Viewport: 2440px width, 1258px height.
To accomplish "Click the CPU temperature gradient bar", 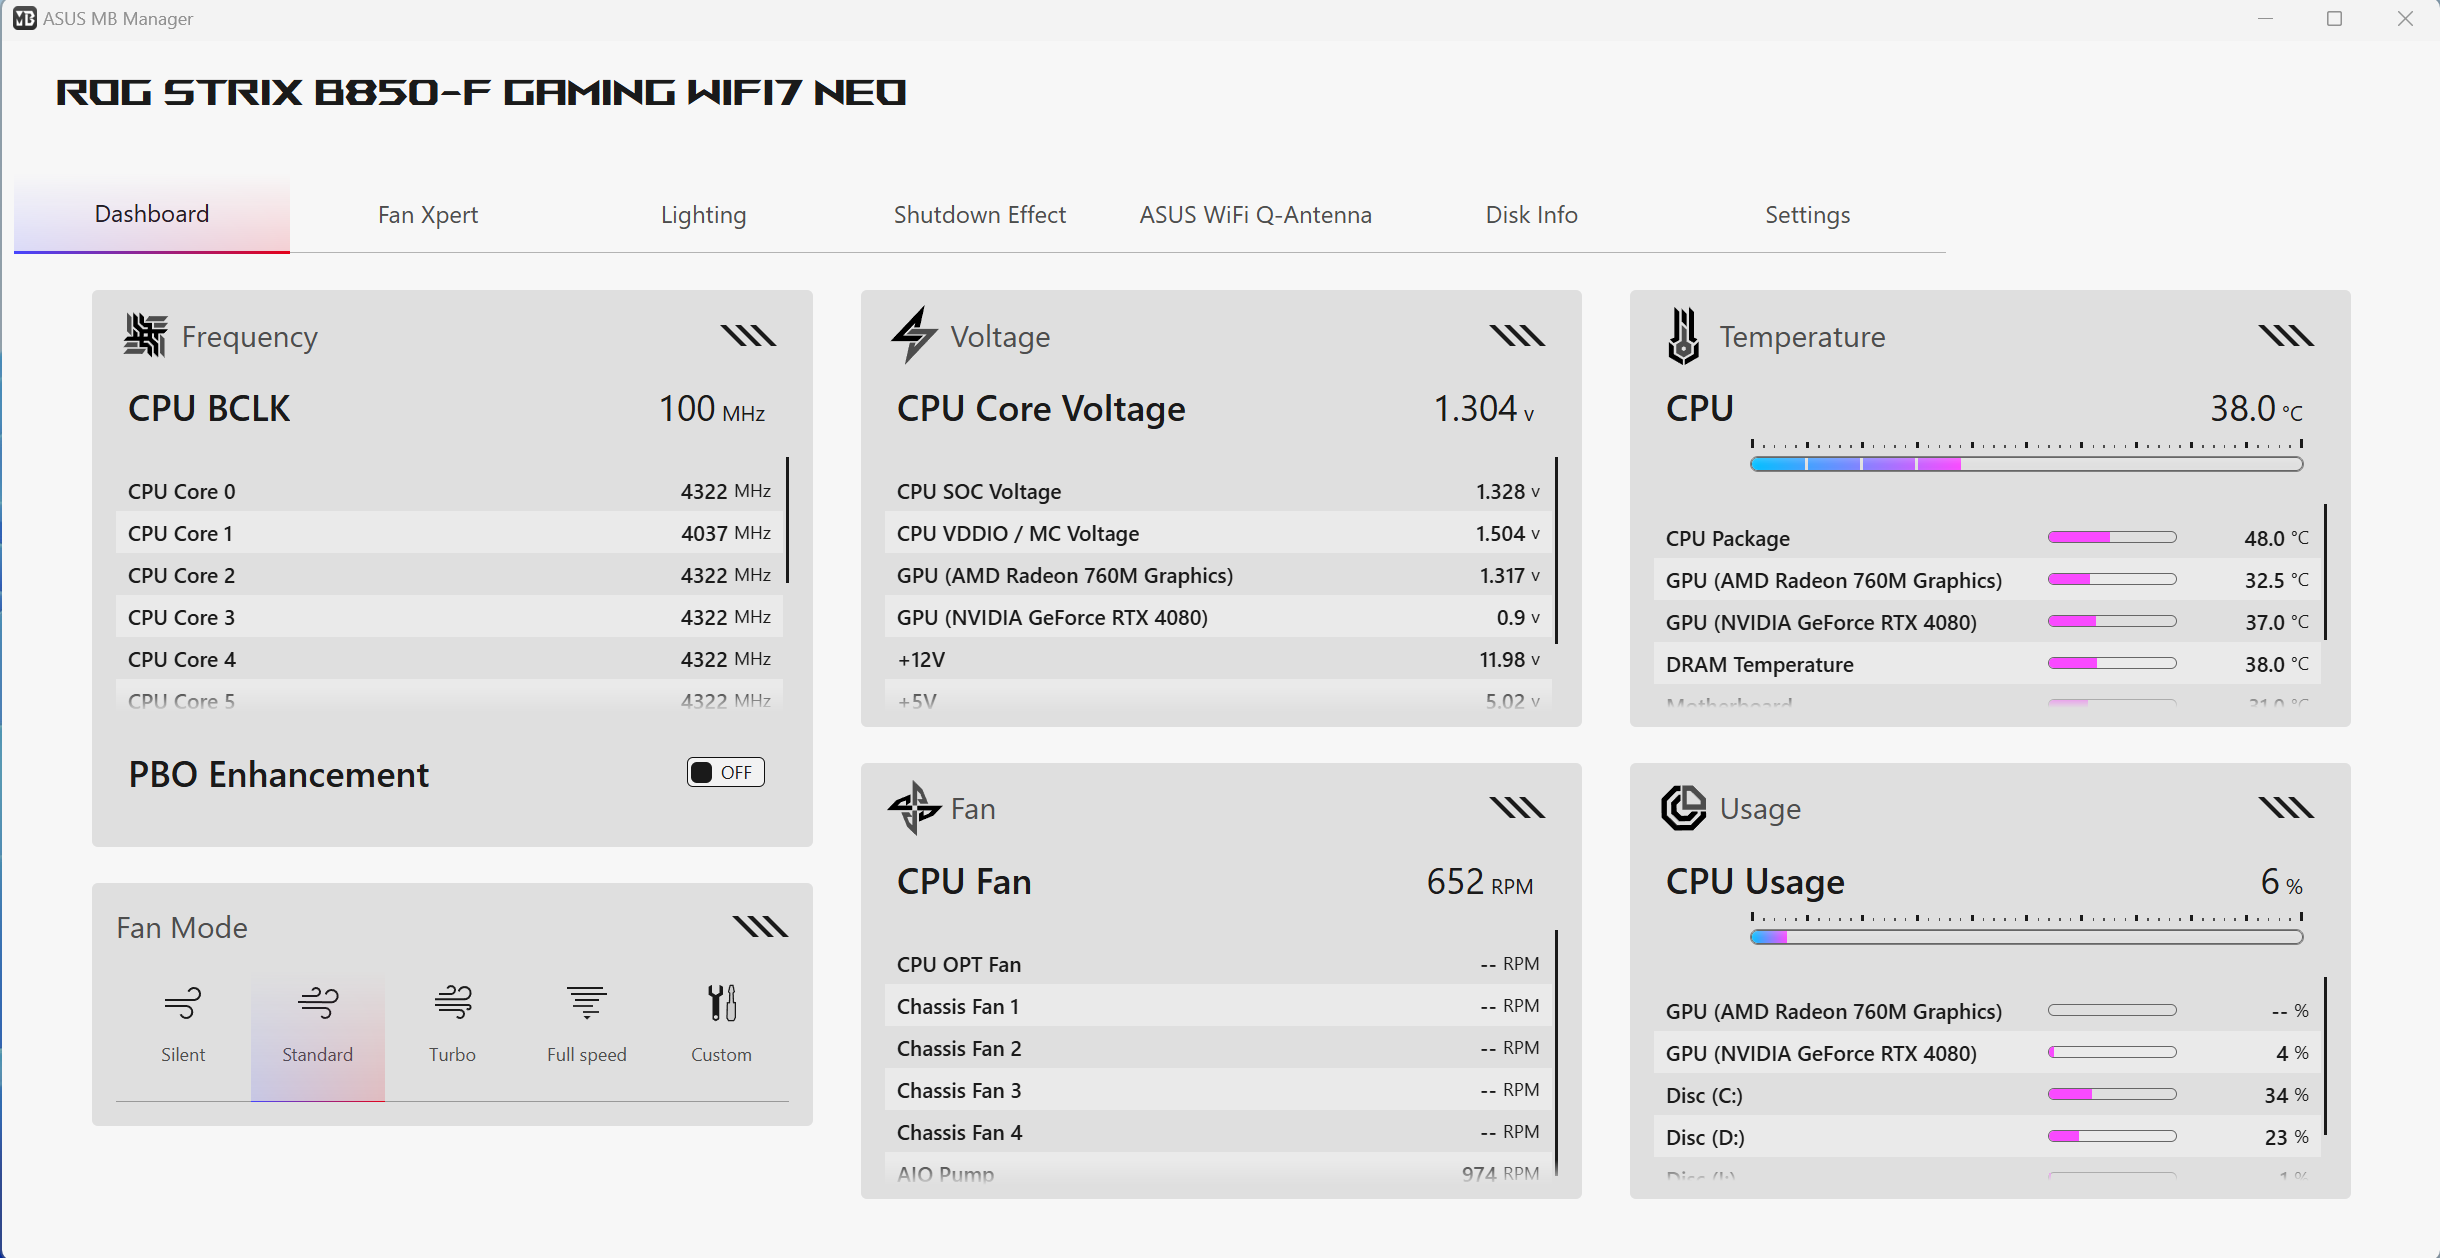I will pos(2027,464).
